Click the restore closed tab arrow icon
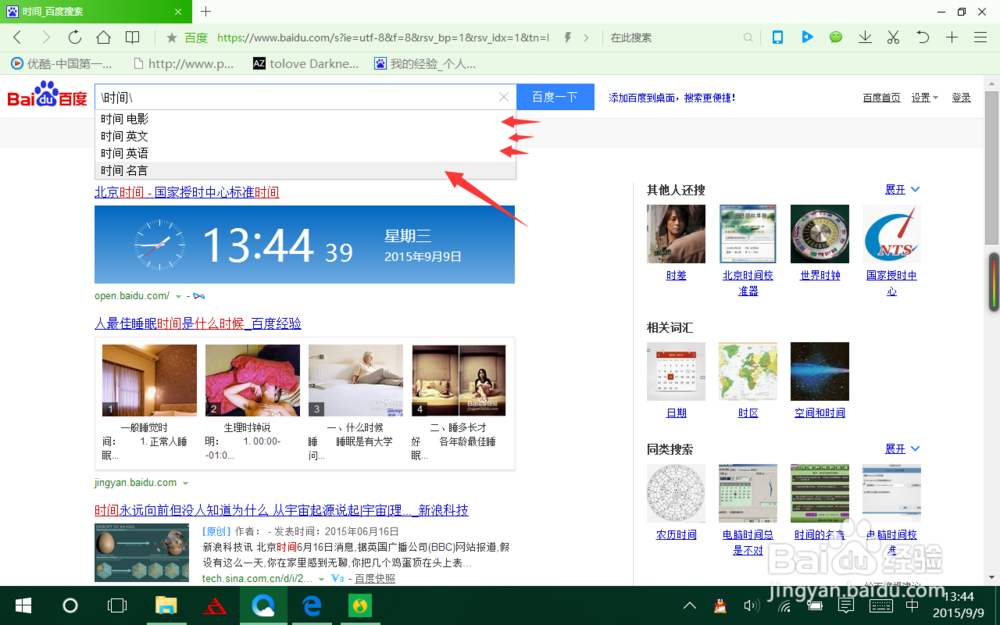Screen dimensions: 1000x625 coord(921,38)
